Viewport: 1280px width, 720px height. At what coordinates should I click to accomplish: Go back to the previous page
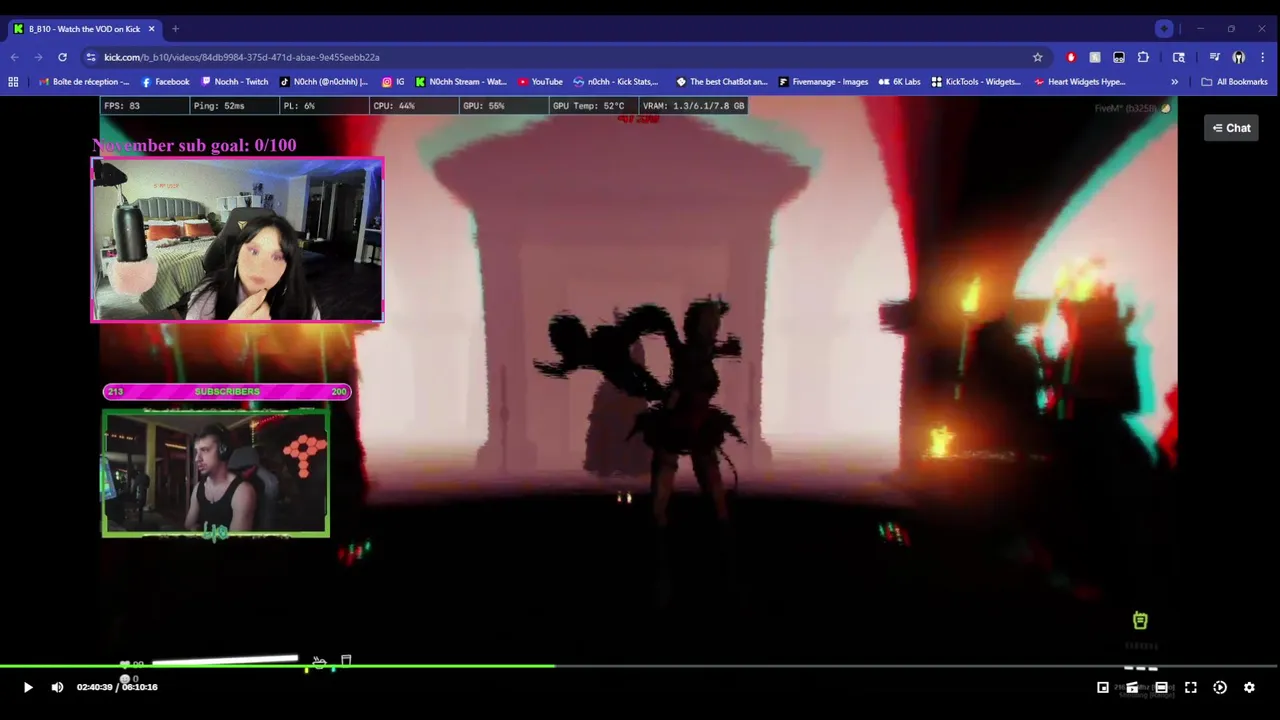pos(14,57)
